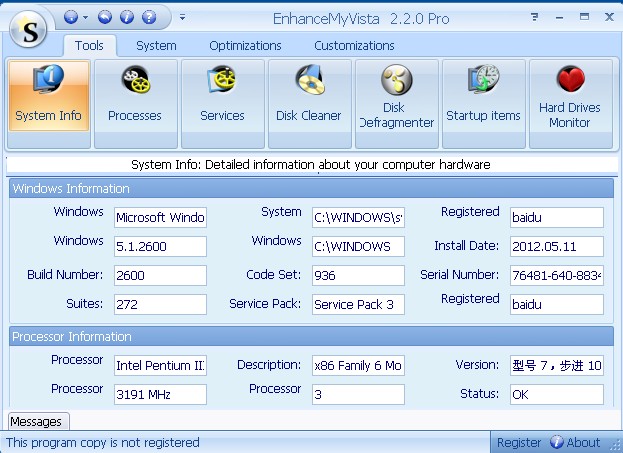Click the info 'i' quick-access icon
This screenshot has width=623, height=453.
(x=127, y=17)
